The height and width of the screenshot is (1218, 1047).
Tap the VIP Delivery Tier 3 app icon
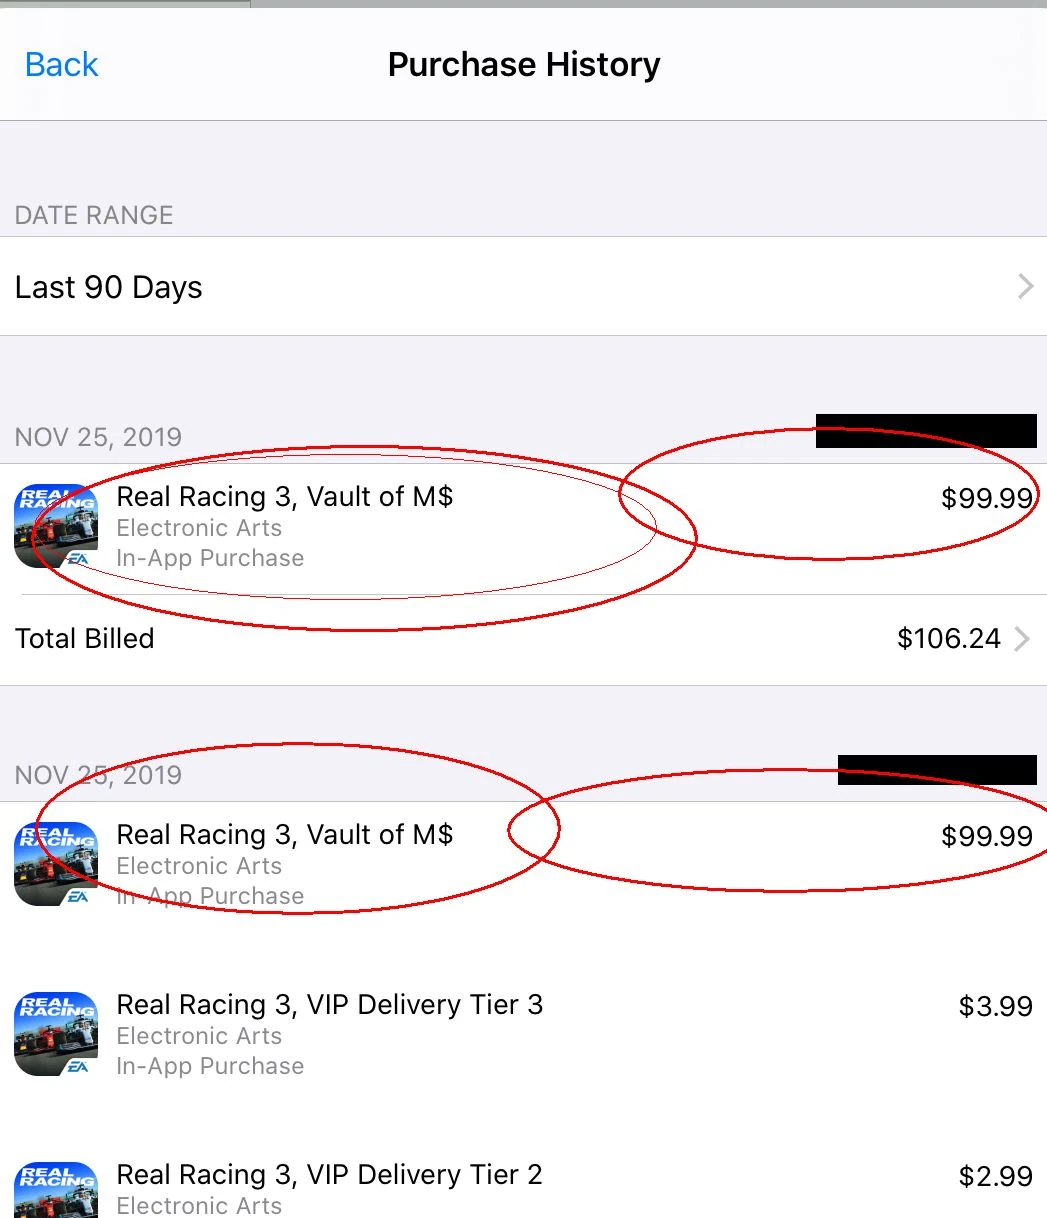pos(56,1034)
